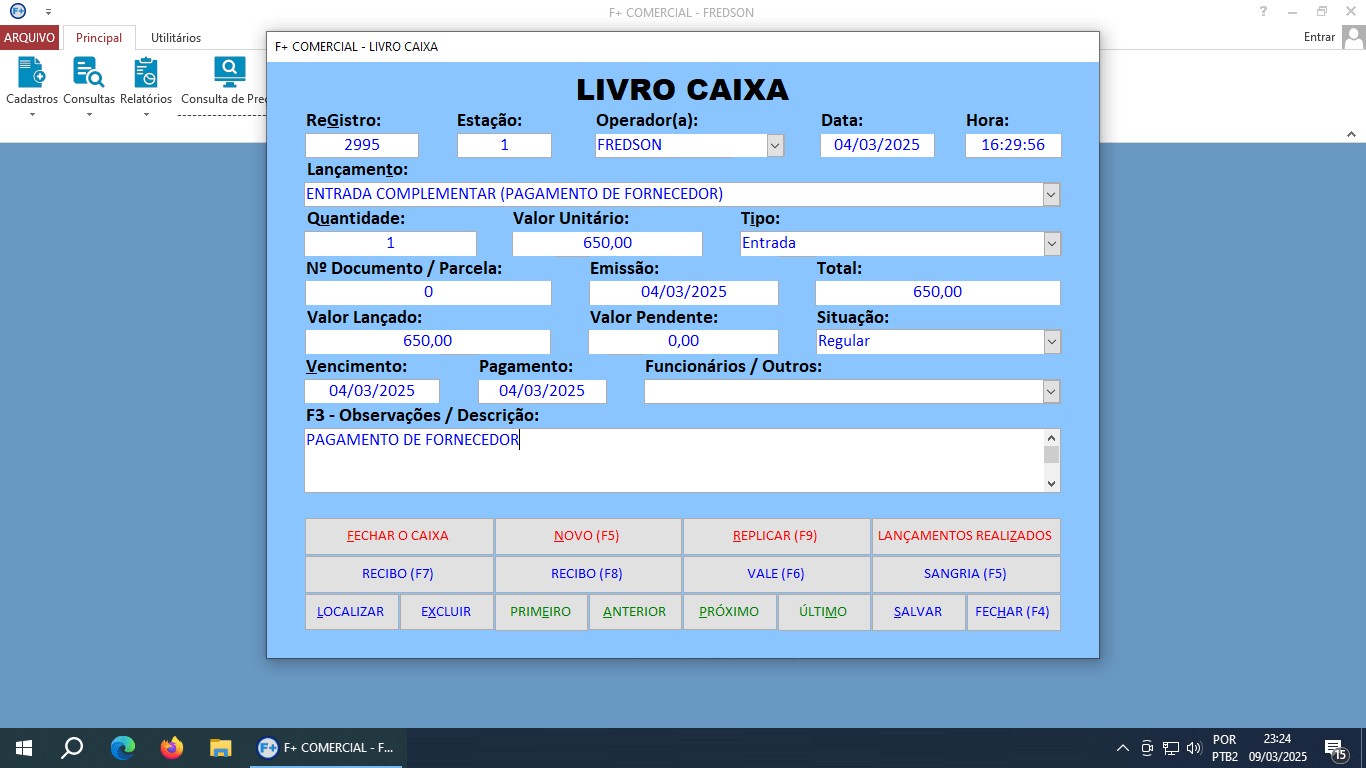The height and width of the screenshot is (768, 1366).
Task: Click the observations scrollbar up arrow
Action: pos(1051,437)
